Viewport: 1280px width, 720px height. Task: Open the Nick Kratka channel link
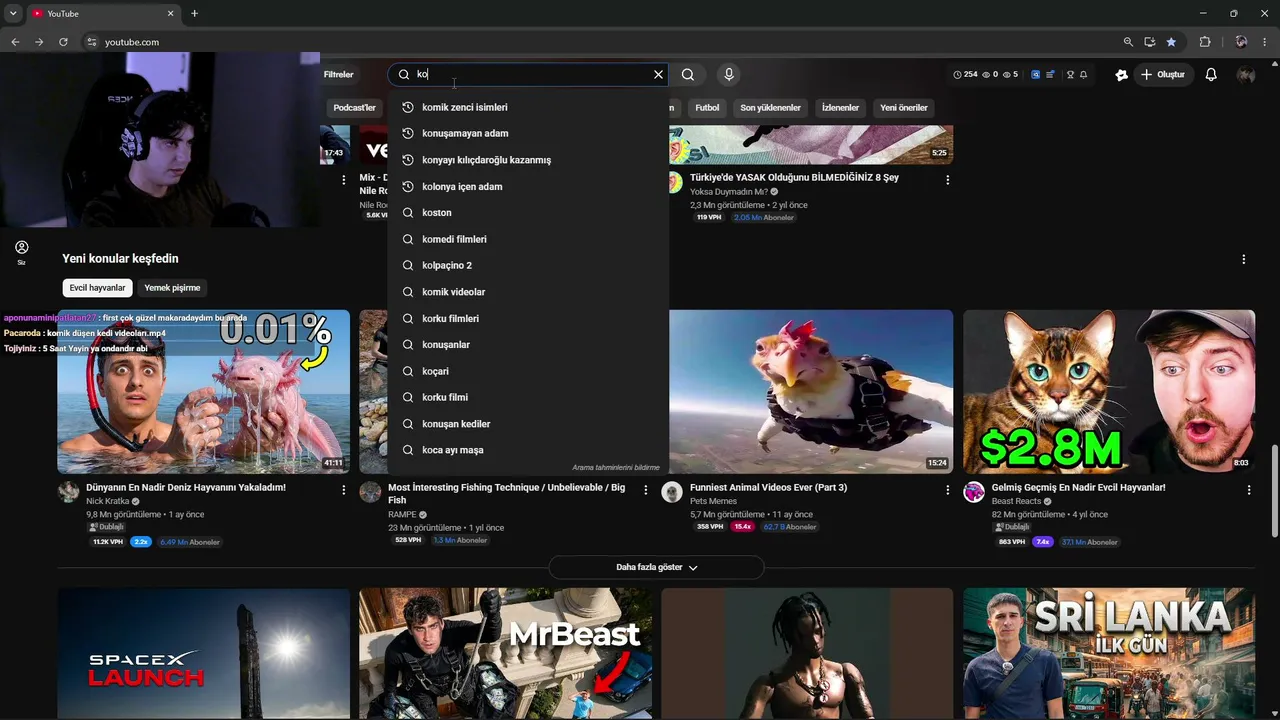(108, 501)
